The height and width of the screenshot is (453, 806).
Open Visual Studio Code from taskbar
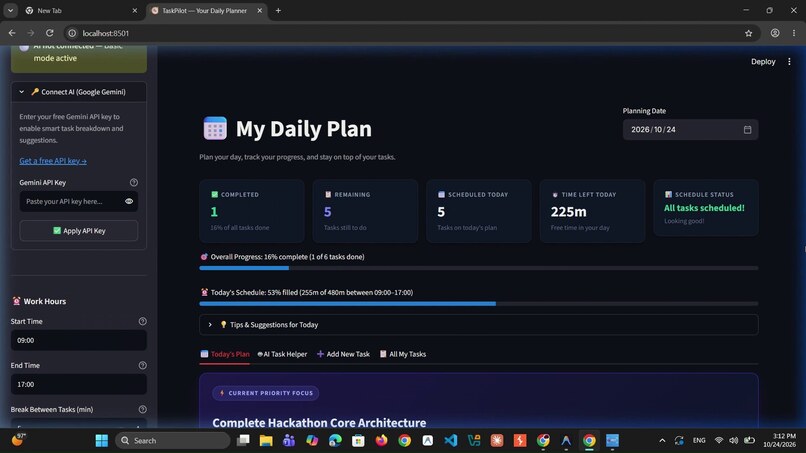click(x=451, y=441)
